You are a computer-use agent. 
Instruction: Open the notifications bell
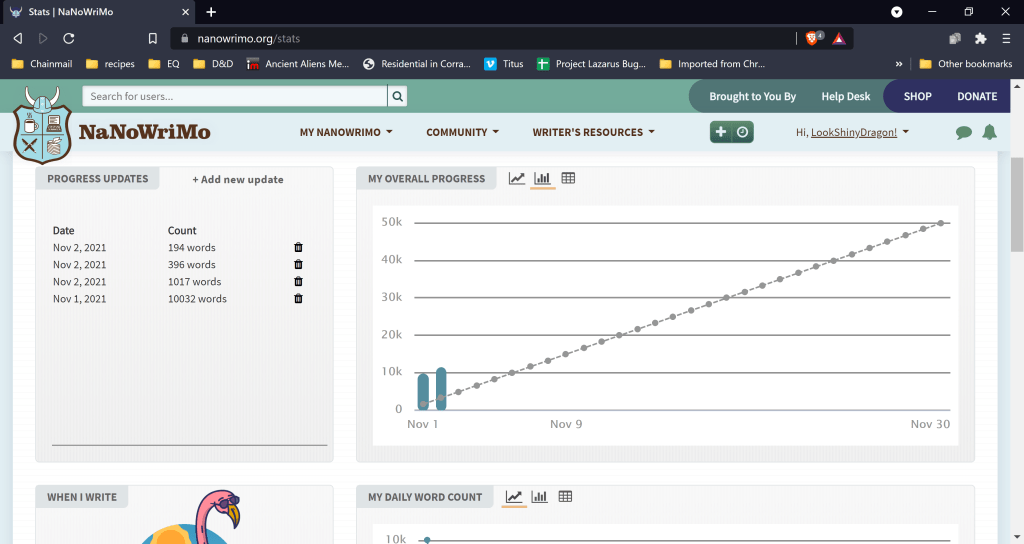[x=989, y=132]
